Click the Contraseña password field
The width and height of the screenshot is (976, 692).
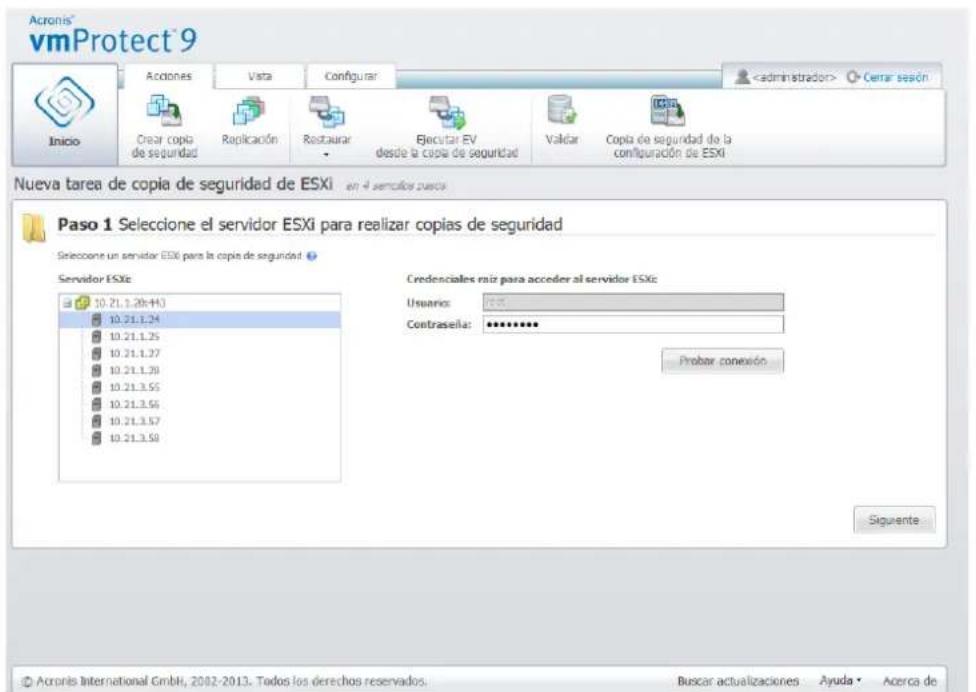click(x=633, y=324)
